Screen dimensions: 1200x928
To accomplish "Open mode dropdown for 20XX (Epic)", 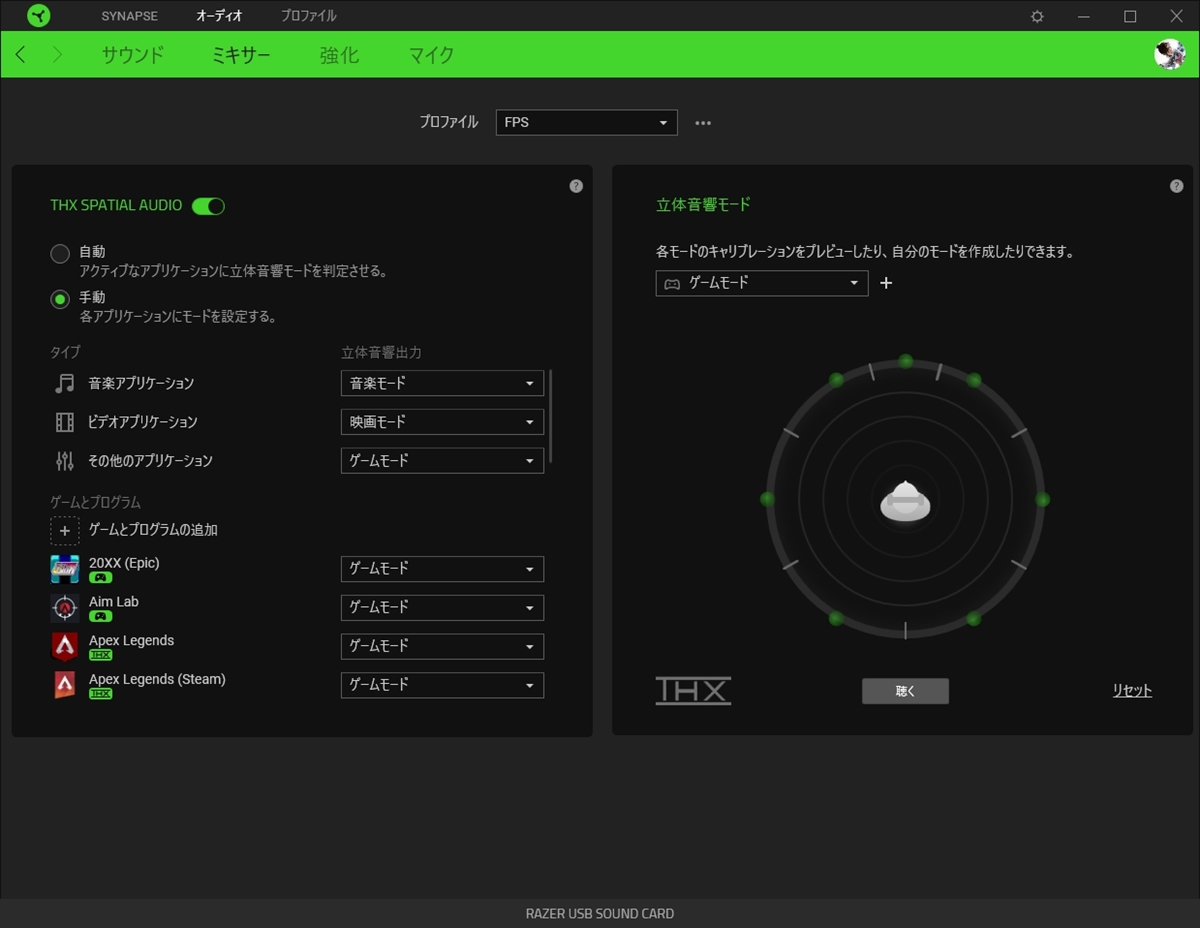I will tap(442, 569).
